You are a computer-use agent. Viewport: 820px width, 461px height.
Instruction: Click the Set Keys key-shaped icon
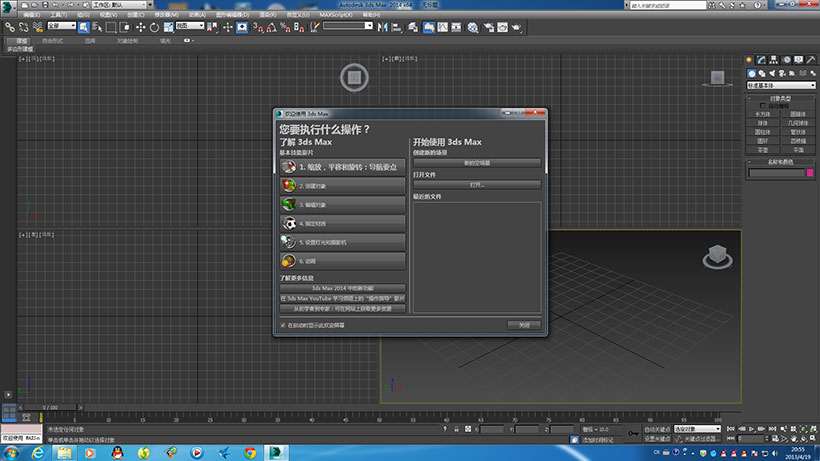click(633, 433)
